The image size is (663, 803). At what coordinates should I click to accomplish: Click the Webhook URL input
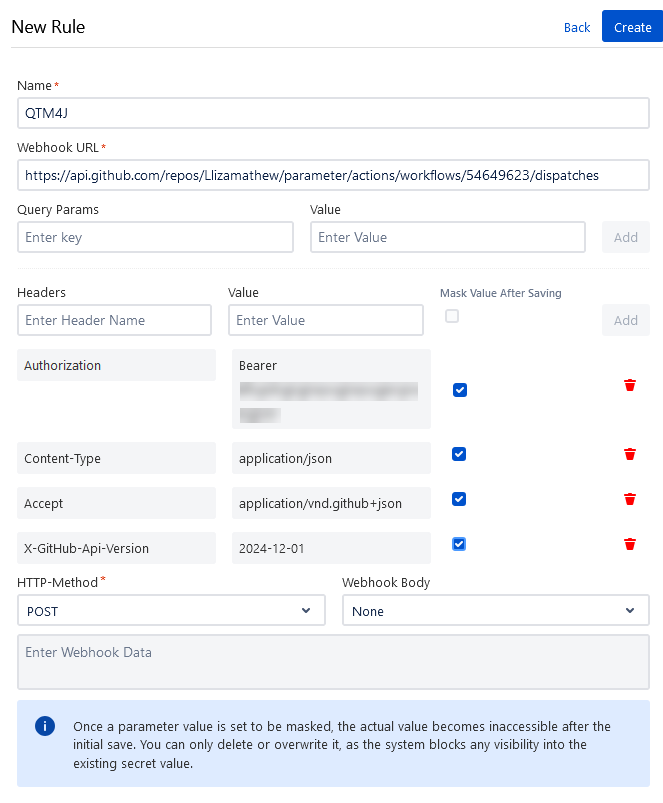[332, 175]
